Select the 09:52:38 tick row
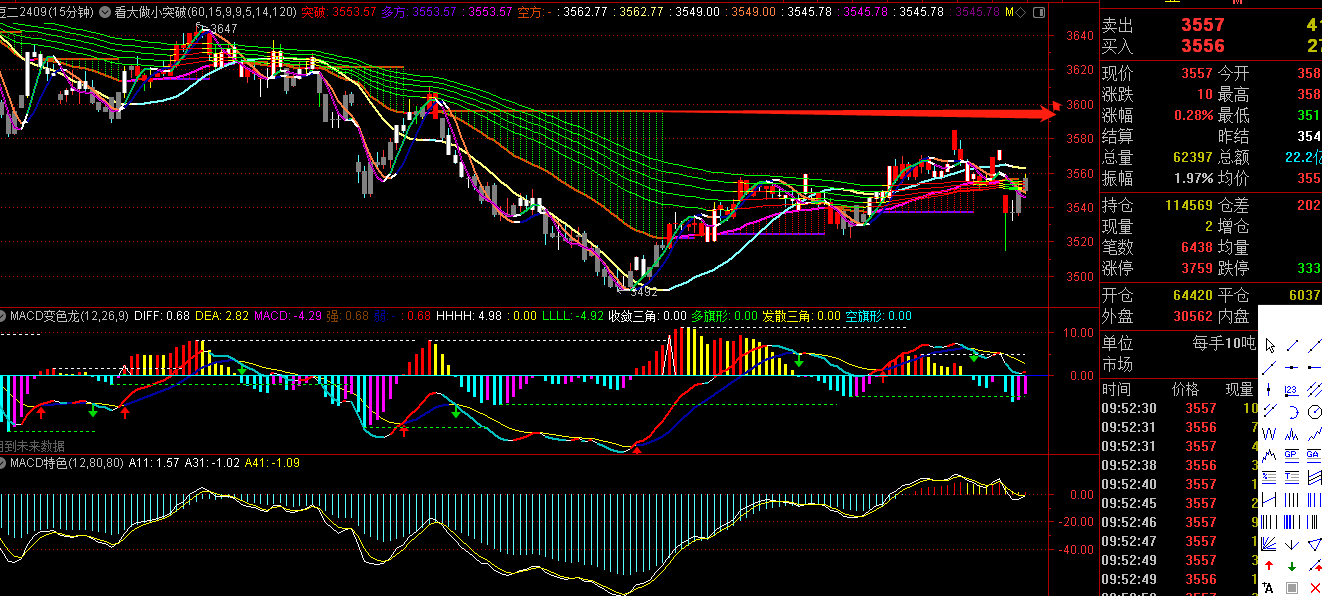 pos(1179,465)
